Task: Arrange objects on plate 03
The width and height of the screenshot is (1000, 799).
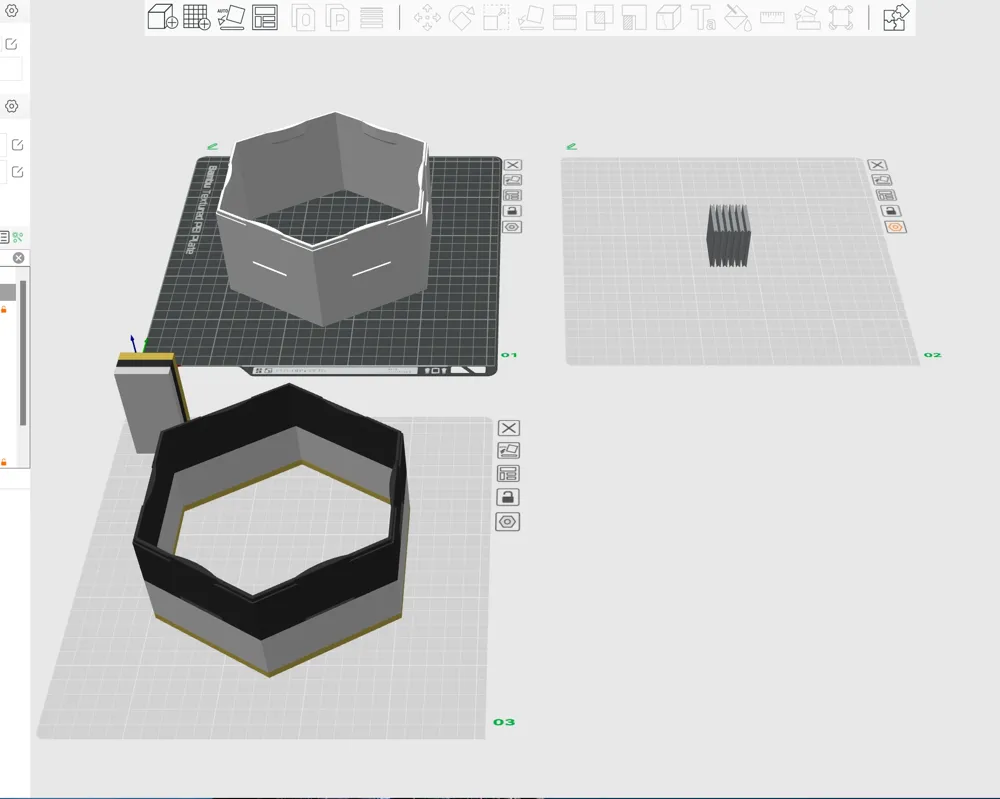Action: [508, 474]
